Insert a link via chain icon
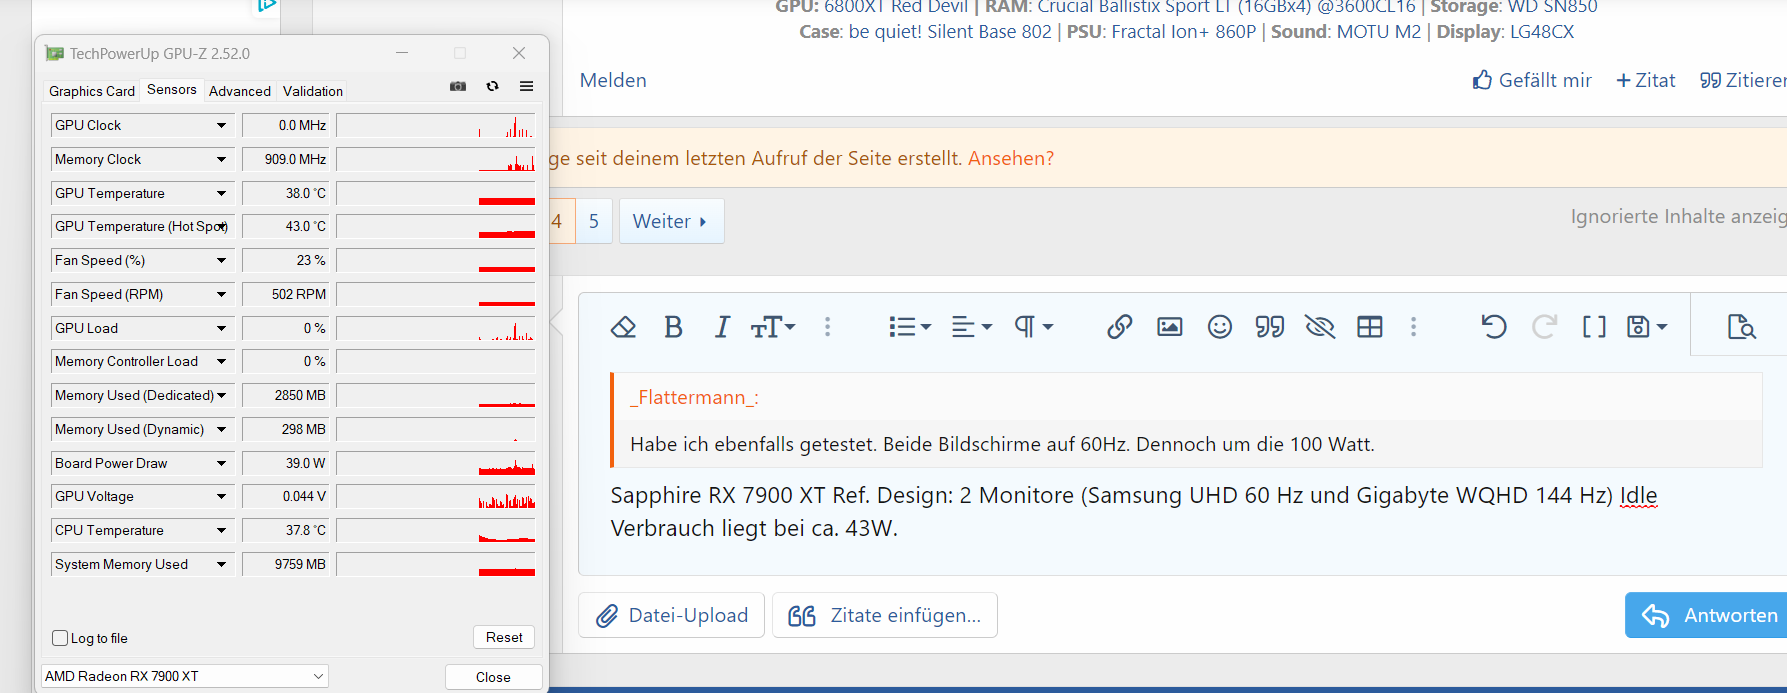Screen dimensions: 1787x693 pyautogui.click(x=1119, y=327)
